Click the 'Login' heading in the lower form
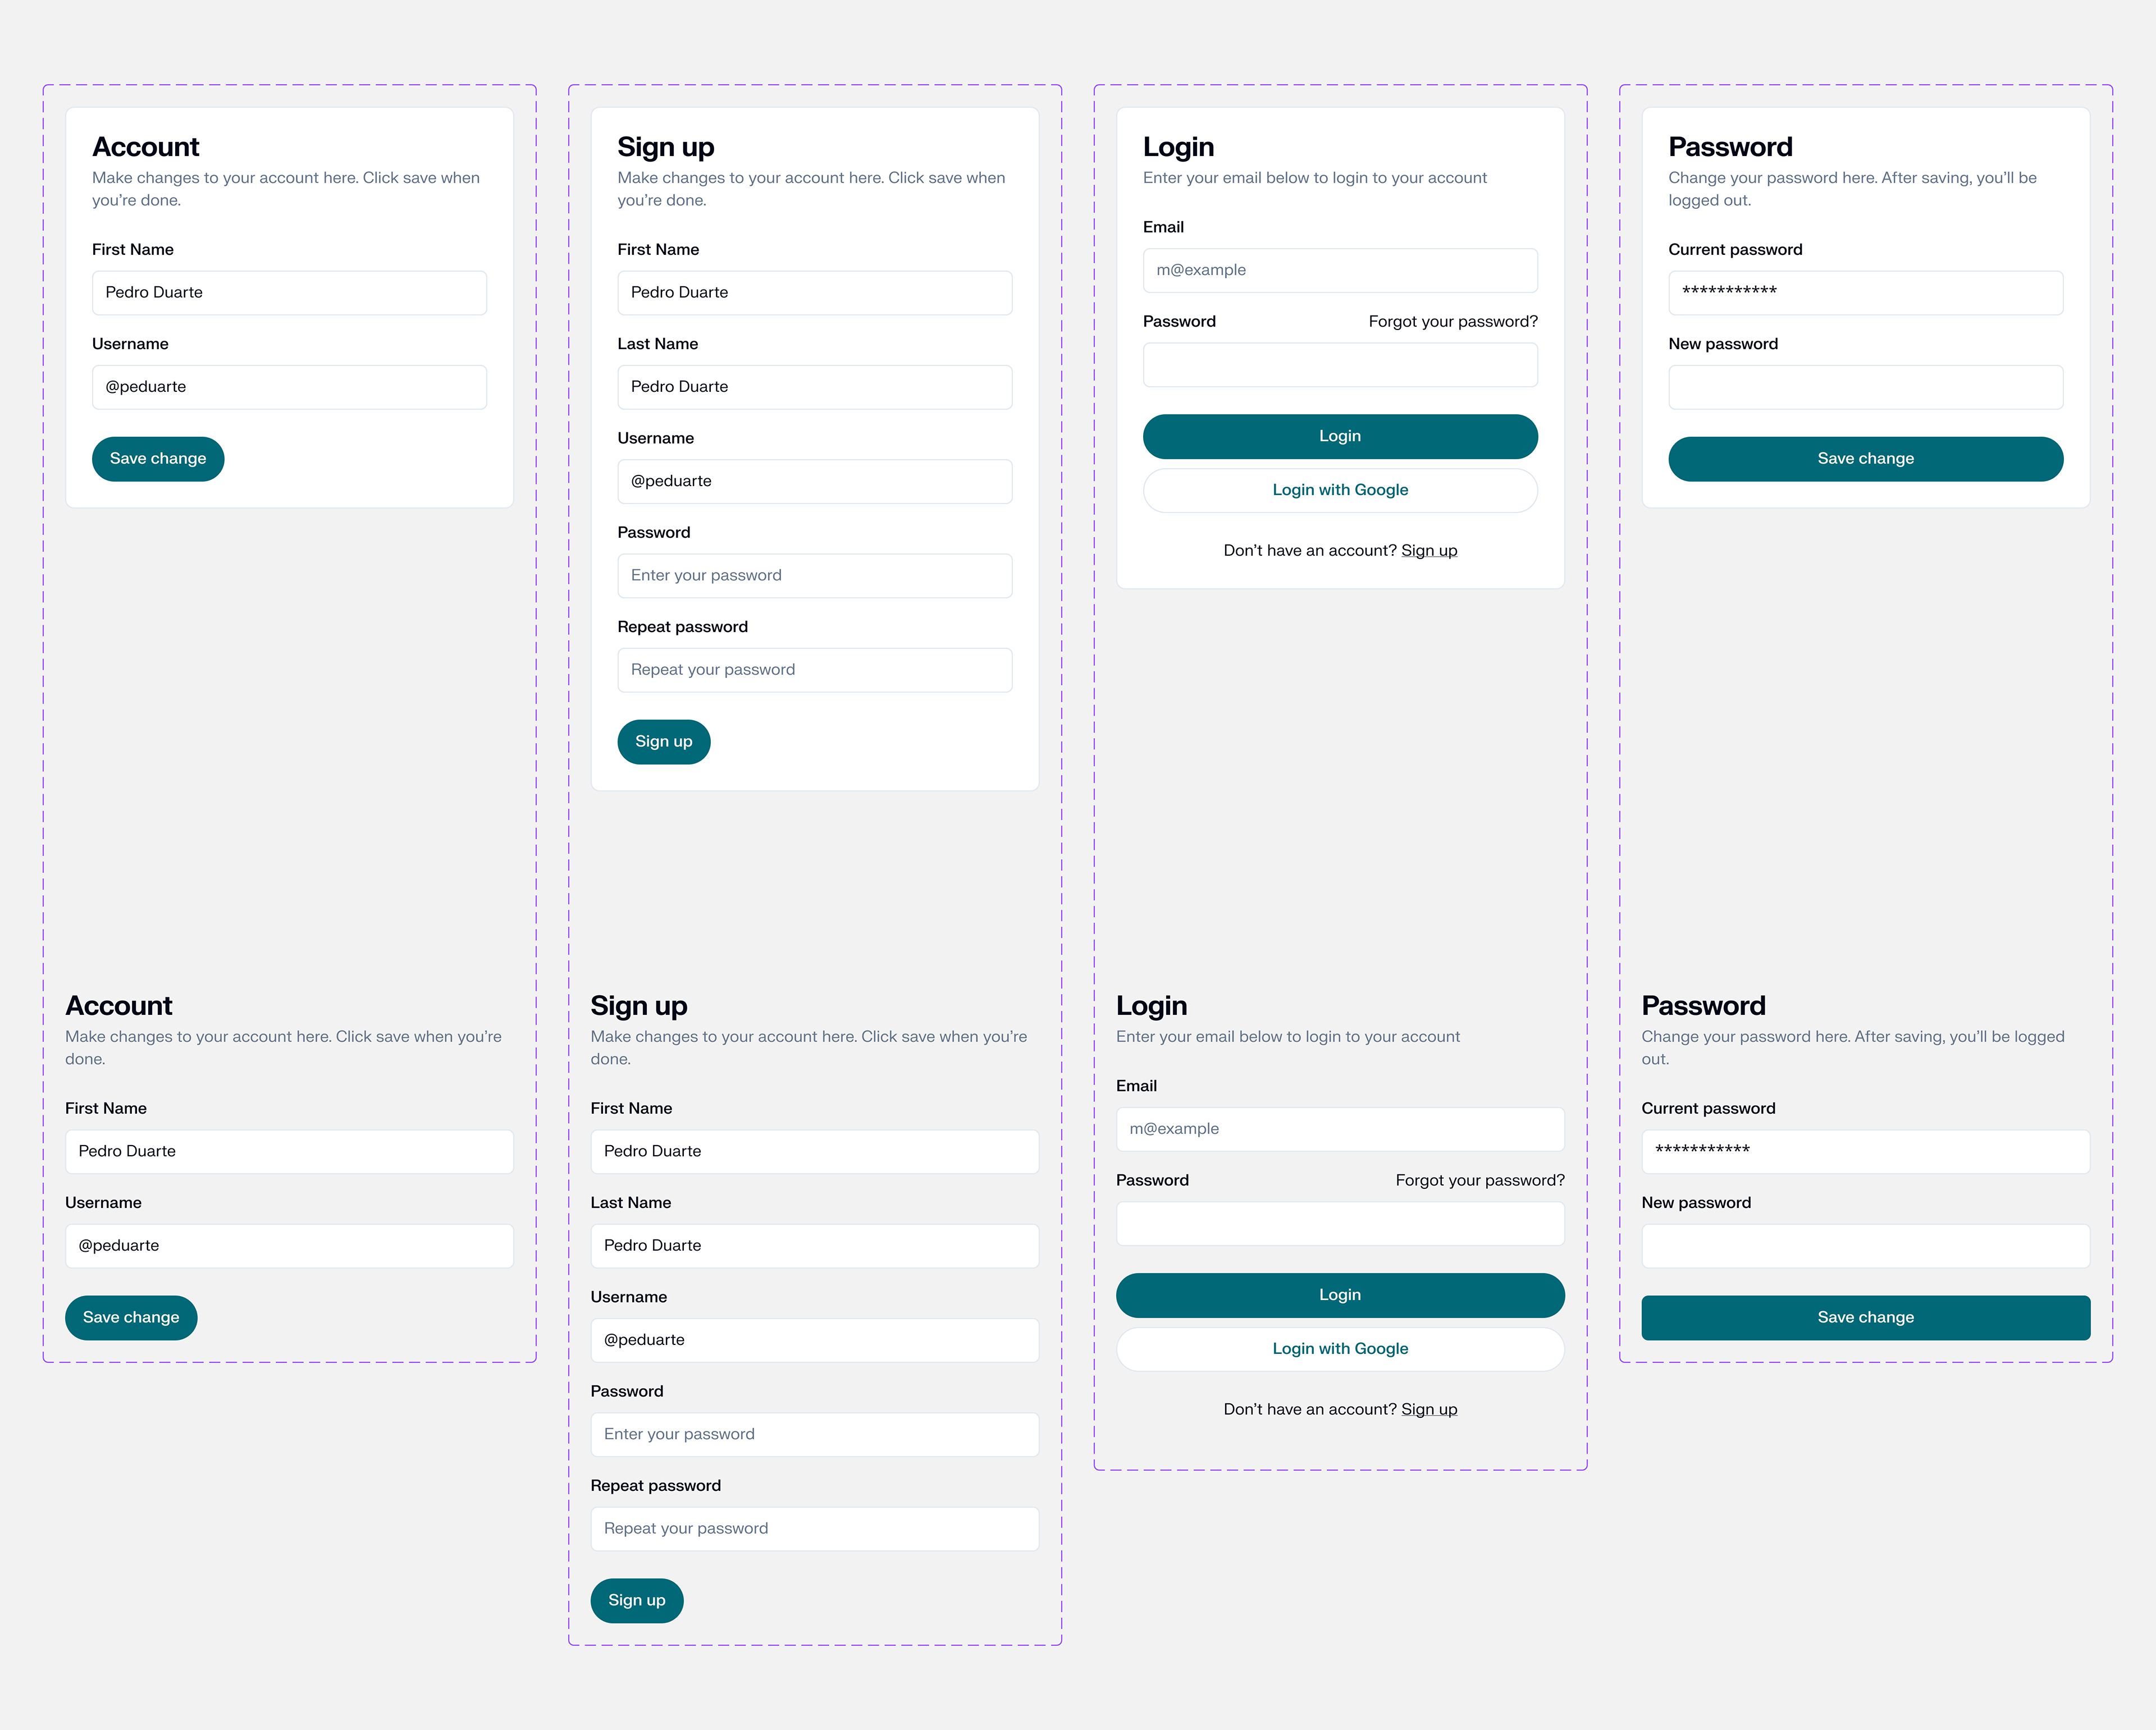This screenshot has height=1730, width=2156. [x=1151, y=1006]
